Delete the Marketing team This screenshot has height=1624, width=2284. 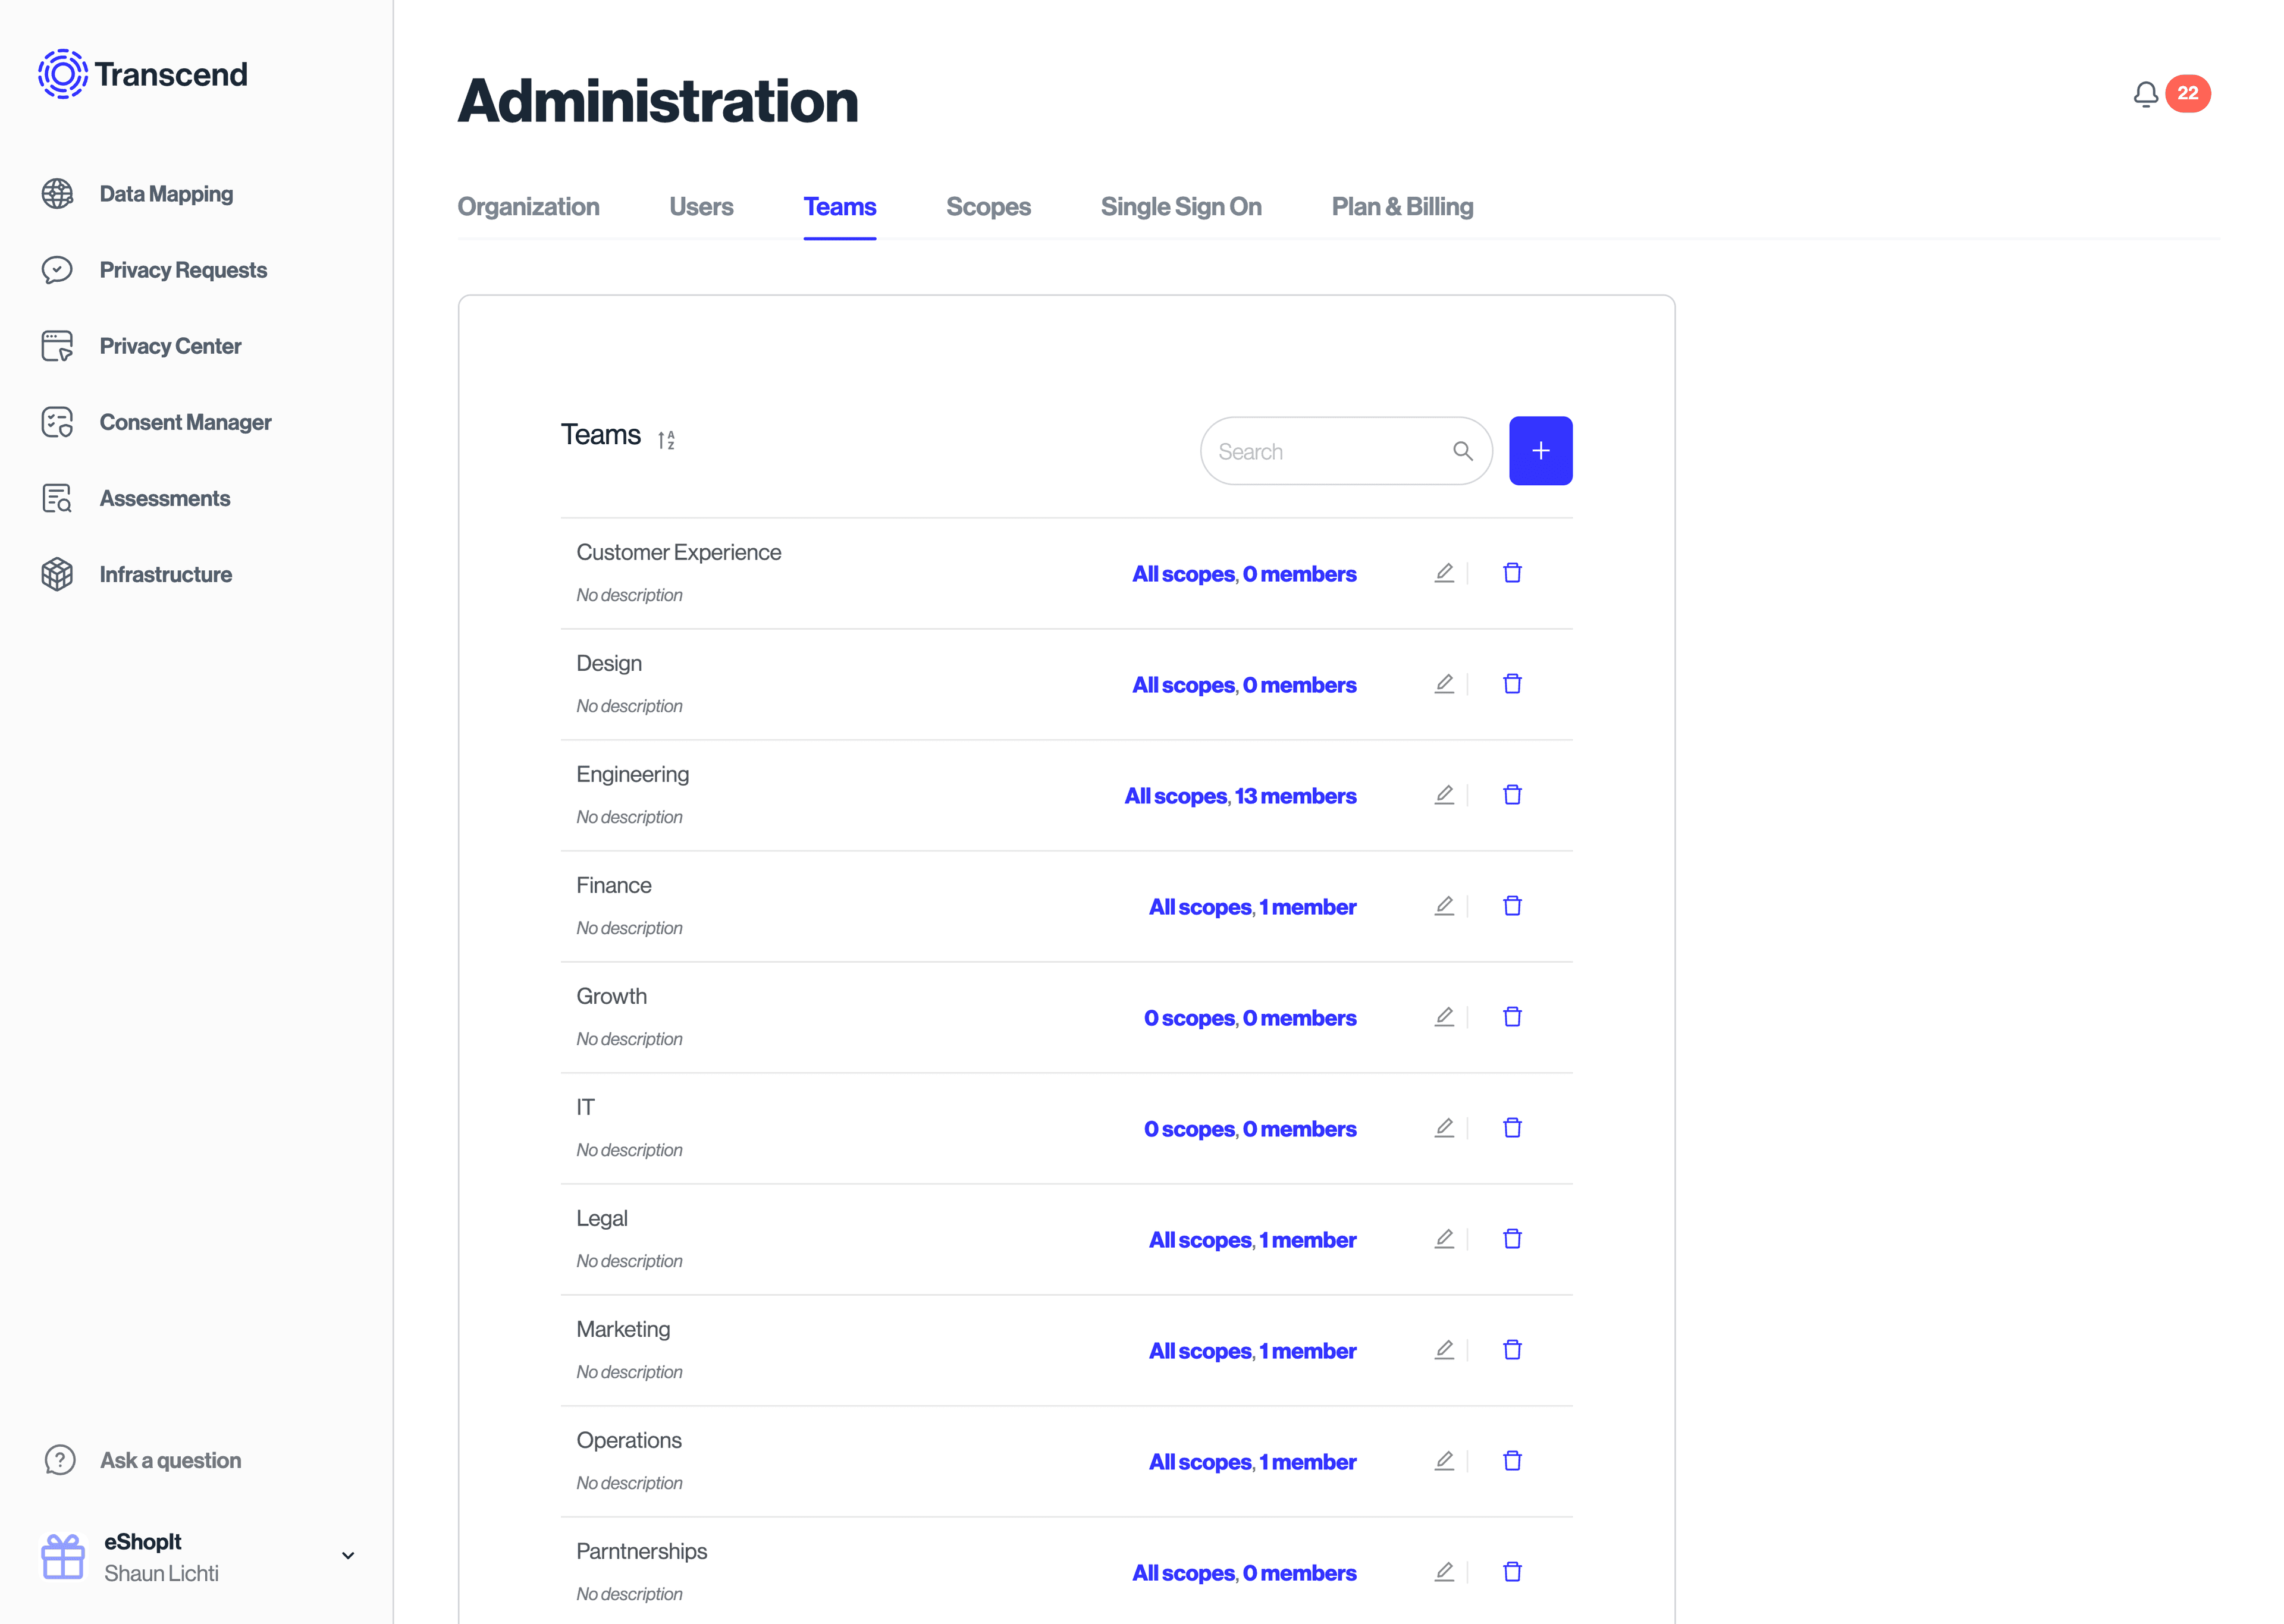(x=1512, y=1349)
